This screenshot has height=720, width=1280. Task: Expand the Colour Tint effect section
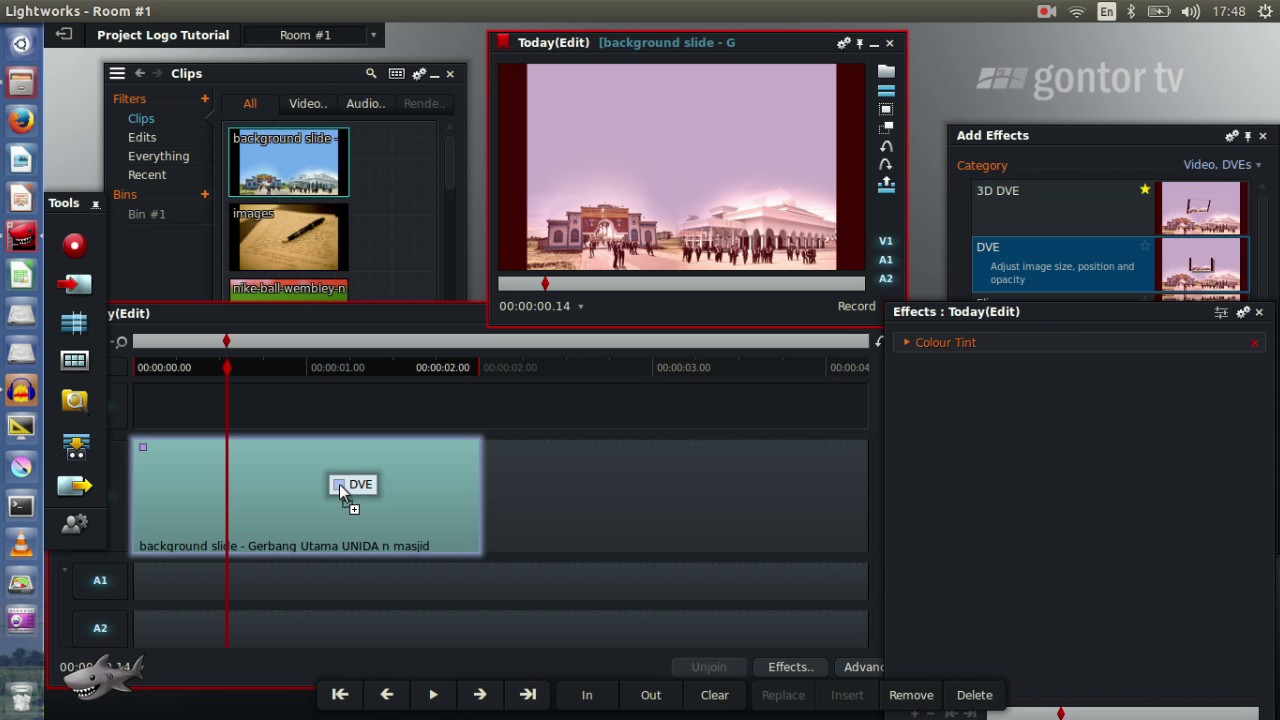[907, 342]
